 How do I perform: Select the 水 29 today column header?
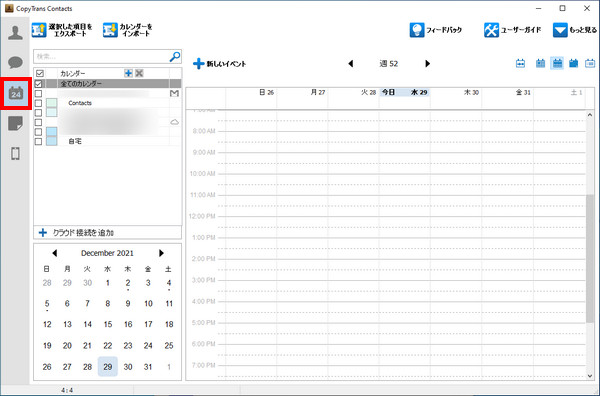[x=404, y=92]
